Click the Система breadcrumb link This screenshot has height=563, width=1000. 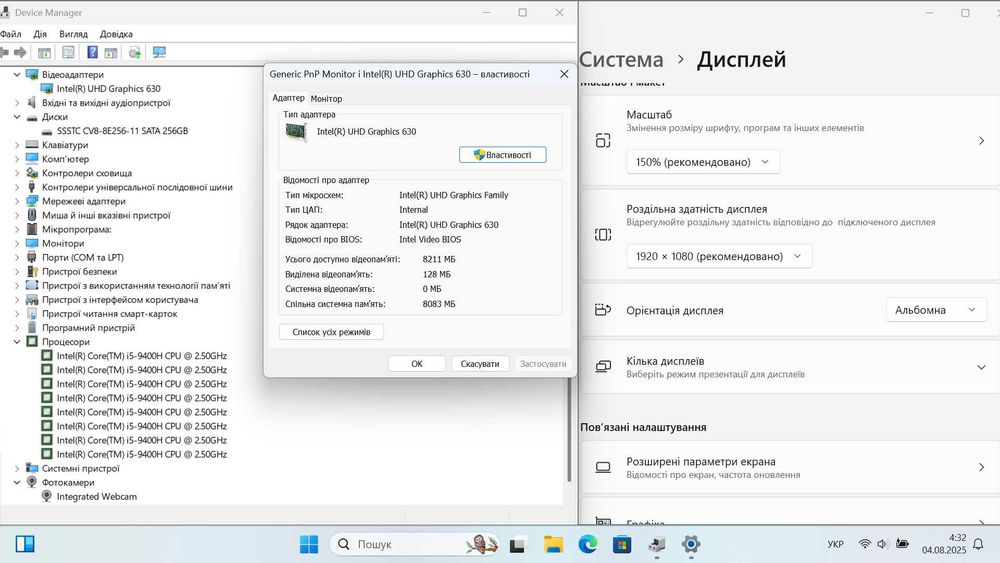point(621,59)
